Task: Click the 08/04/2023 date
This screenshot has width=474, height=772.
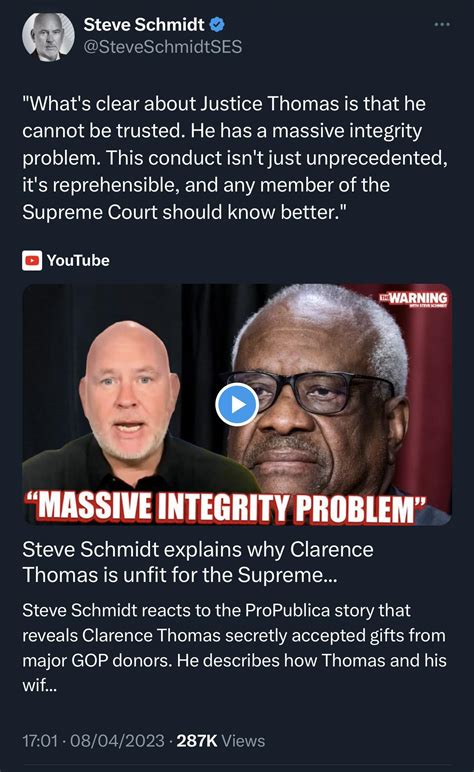Action: point(117,740)
